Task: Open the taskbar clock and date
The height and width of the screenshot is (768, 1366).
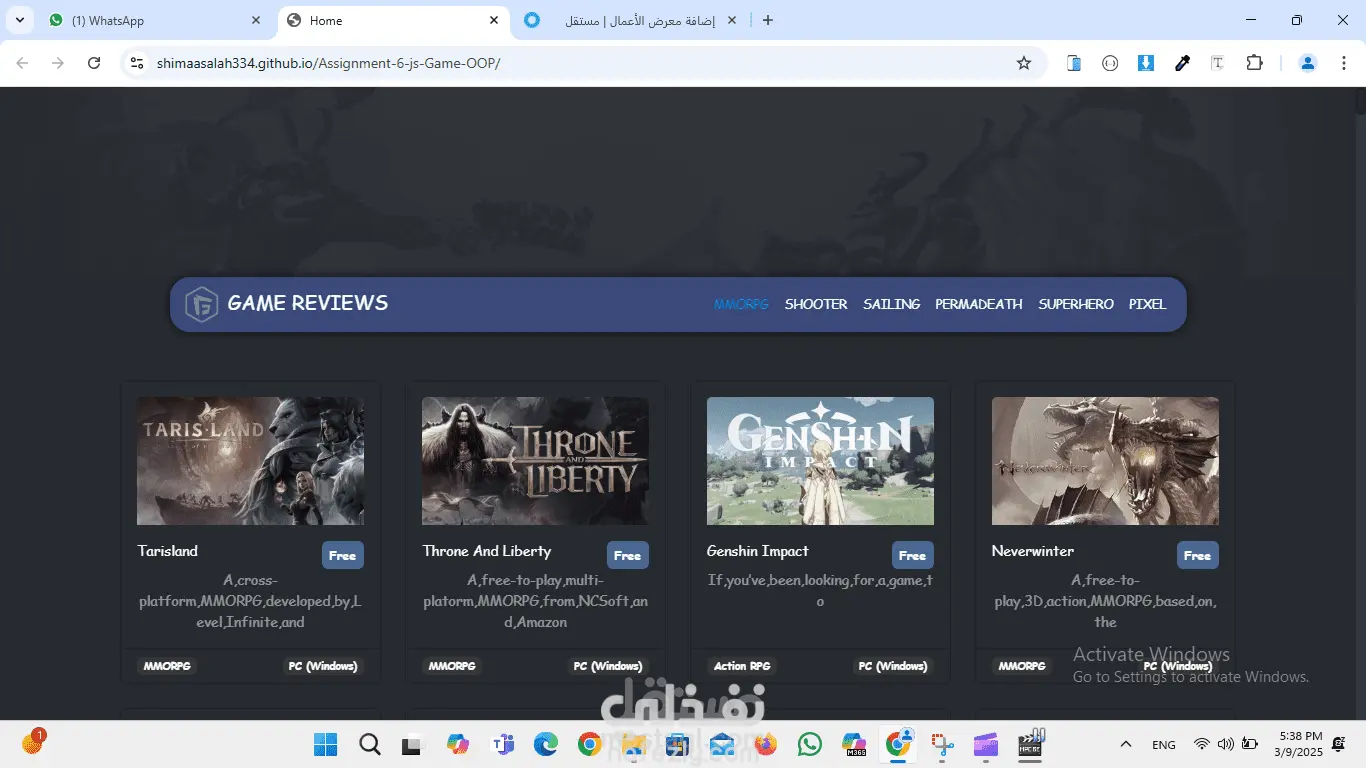Action: coord(1299,744)
